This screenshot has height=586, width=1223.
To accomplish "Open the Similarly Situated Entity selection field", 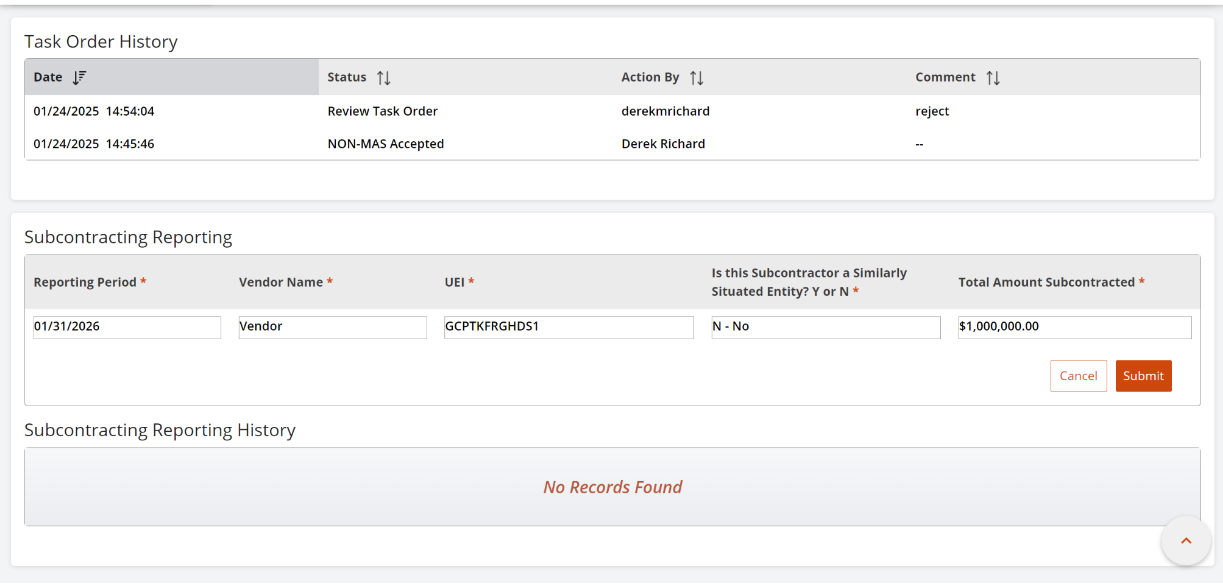I will (825, 327).
